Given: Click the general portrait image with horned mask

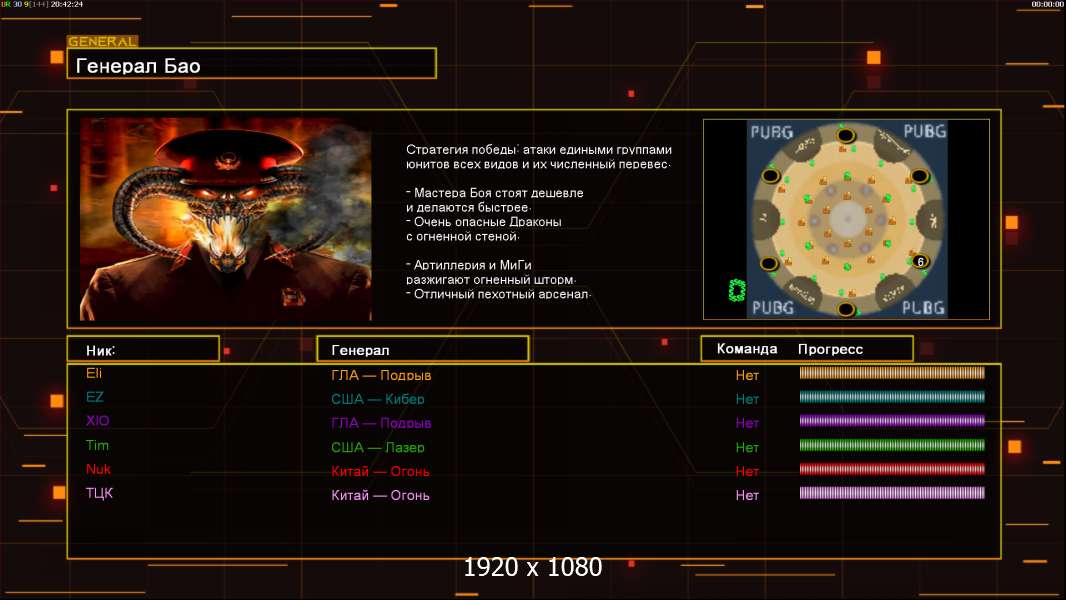Looking at the screenshot, I should coord(226,219).
